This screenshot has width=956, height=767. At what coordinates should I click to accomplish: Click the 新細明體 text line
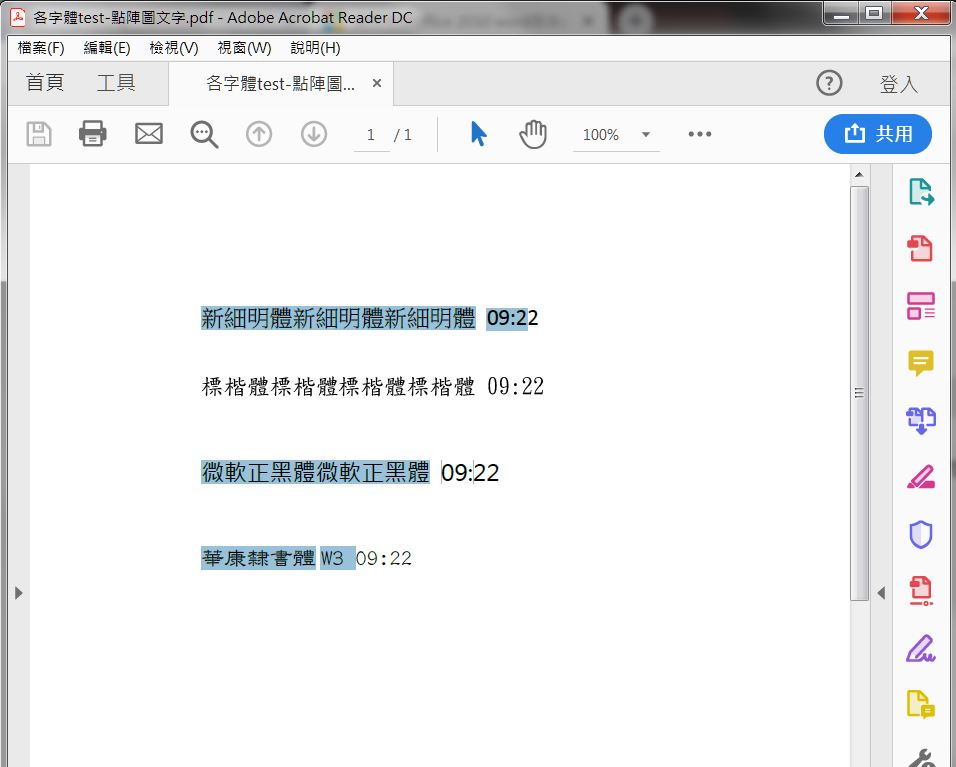pyautogui.click(x=338, y=318)
